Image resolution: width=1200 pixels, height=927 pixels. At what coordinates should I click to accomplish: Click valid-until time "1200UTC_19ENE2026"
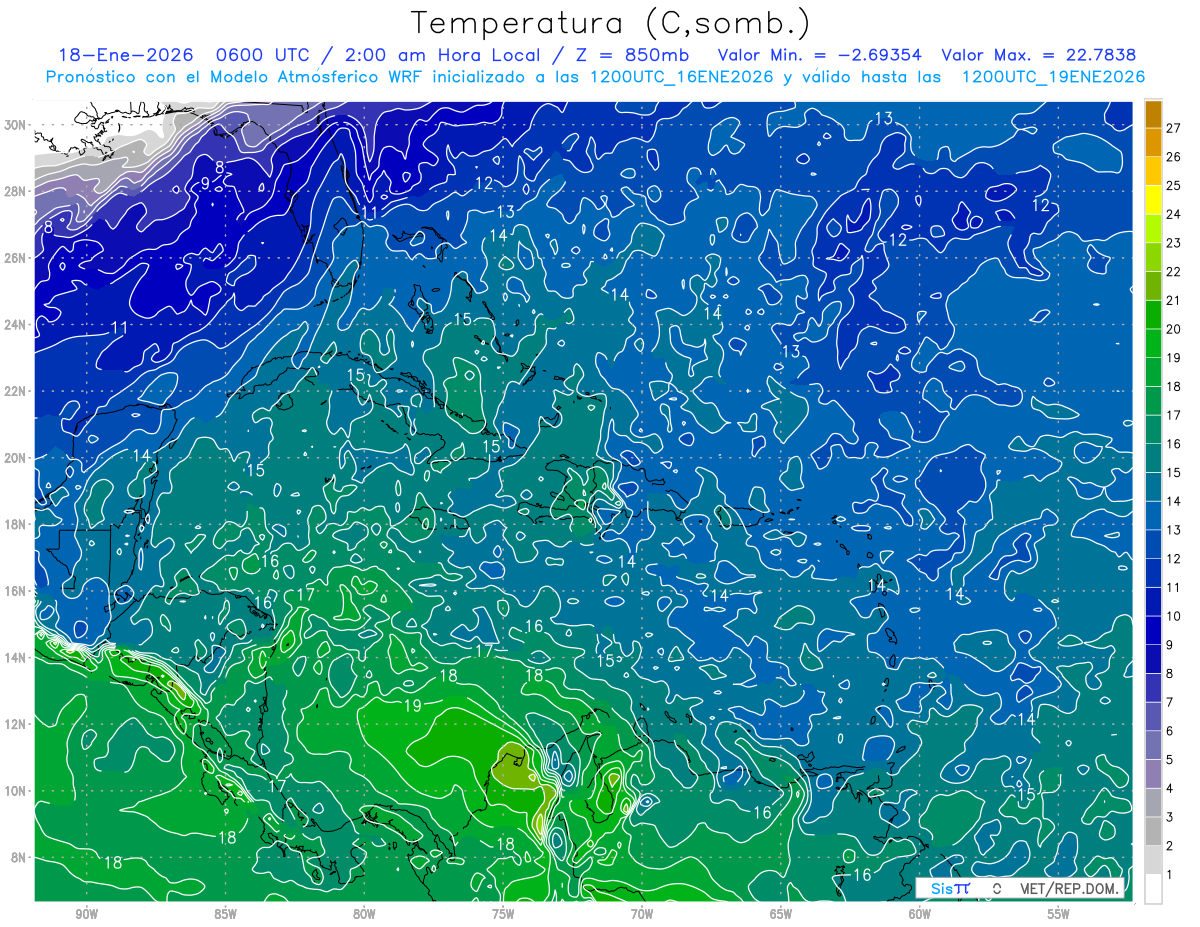(1053, 77)
